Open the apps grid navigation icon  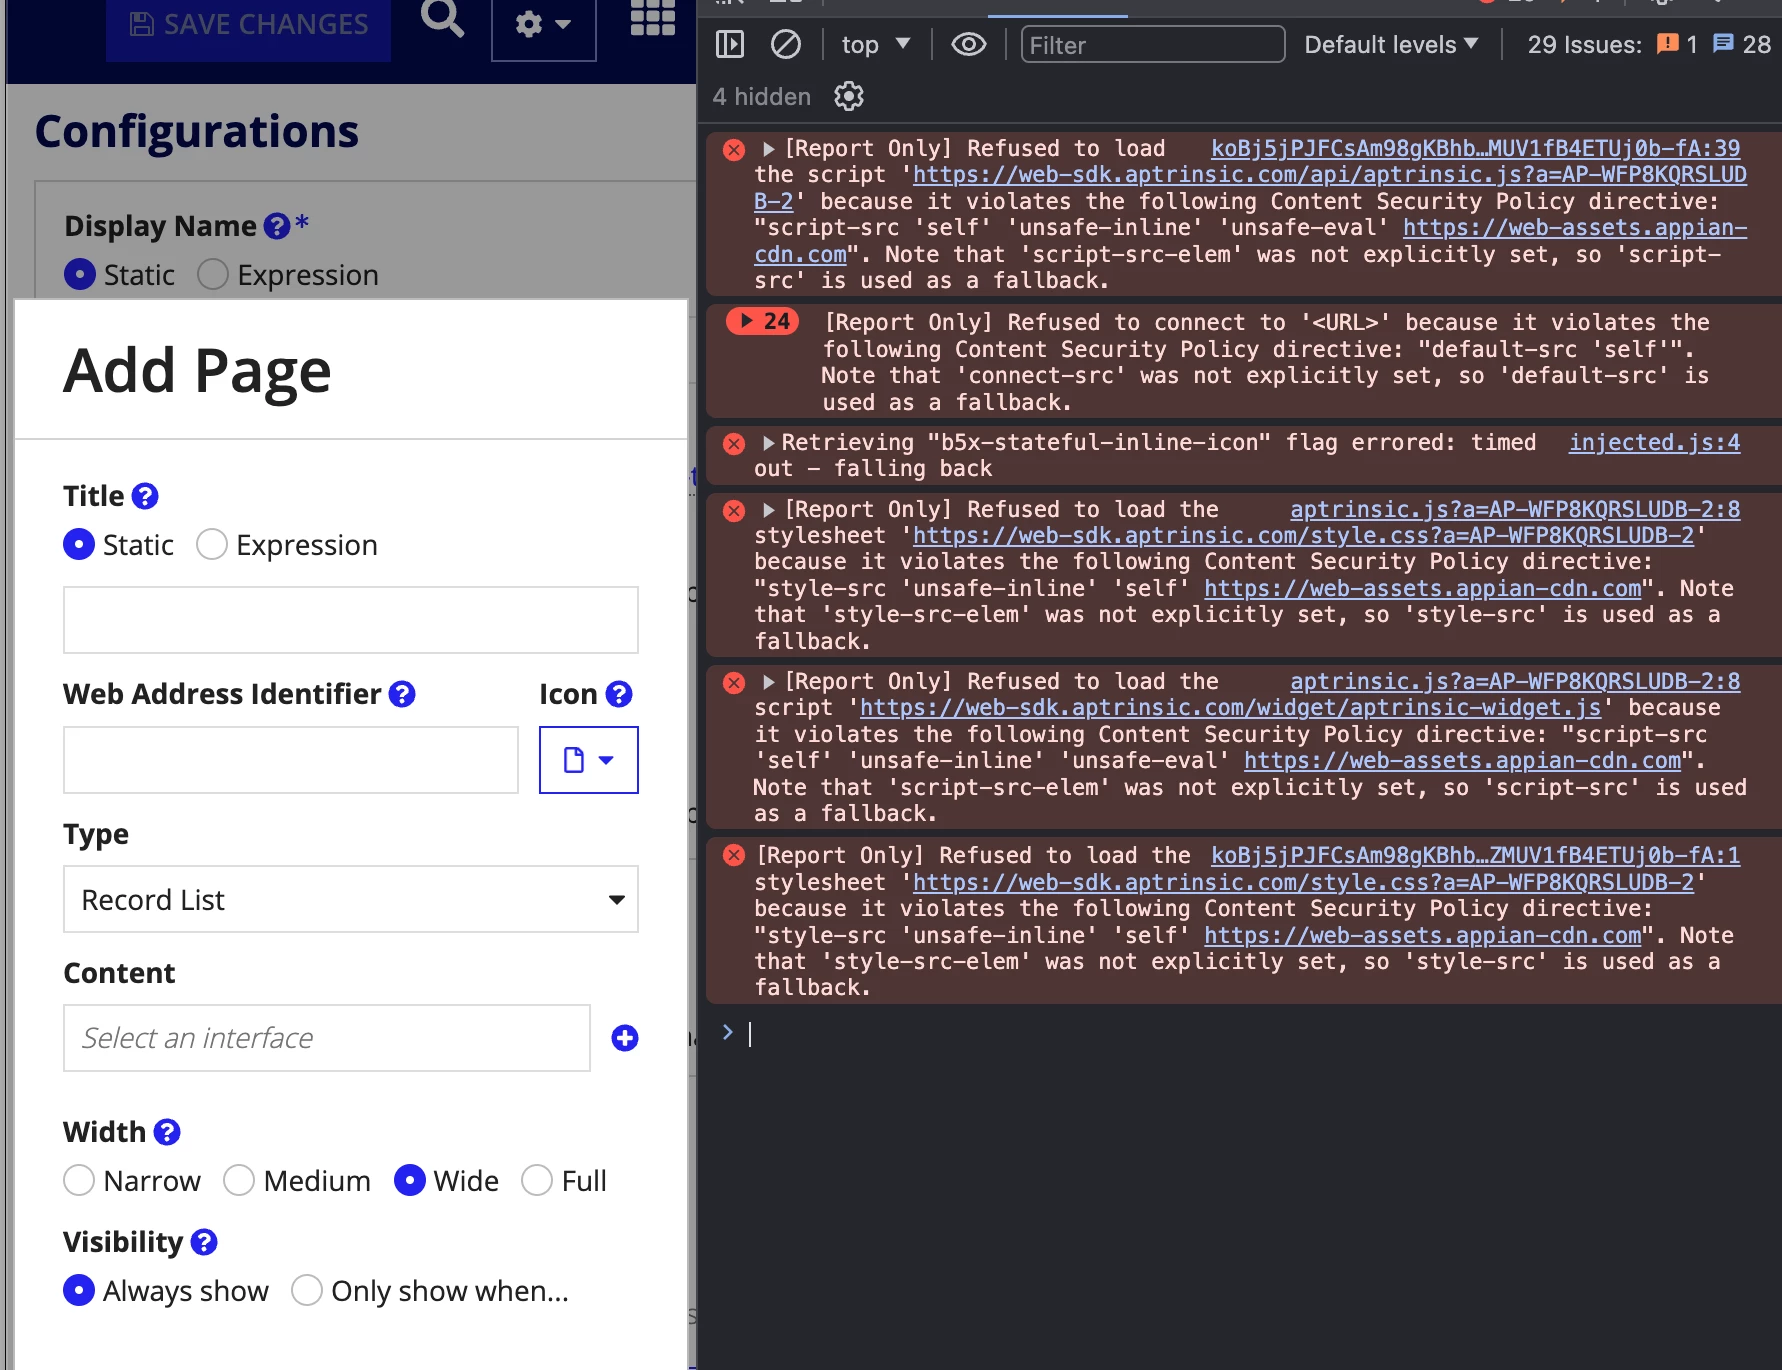653,17
